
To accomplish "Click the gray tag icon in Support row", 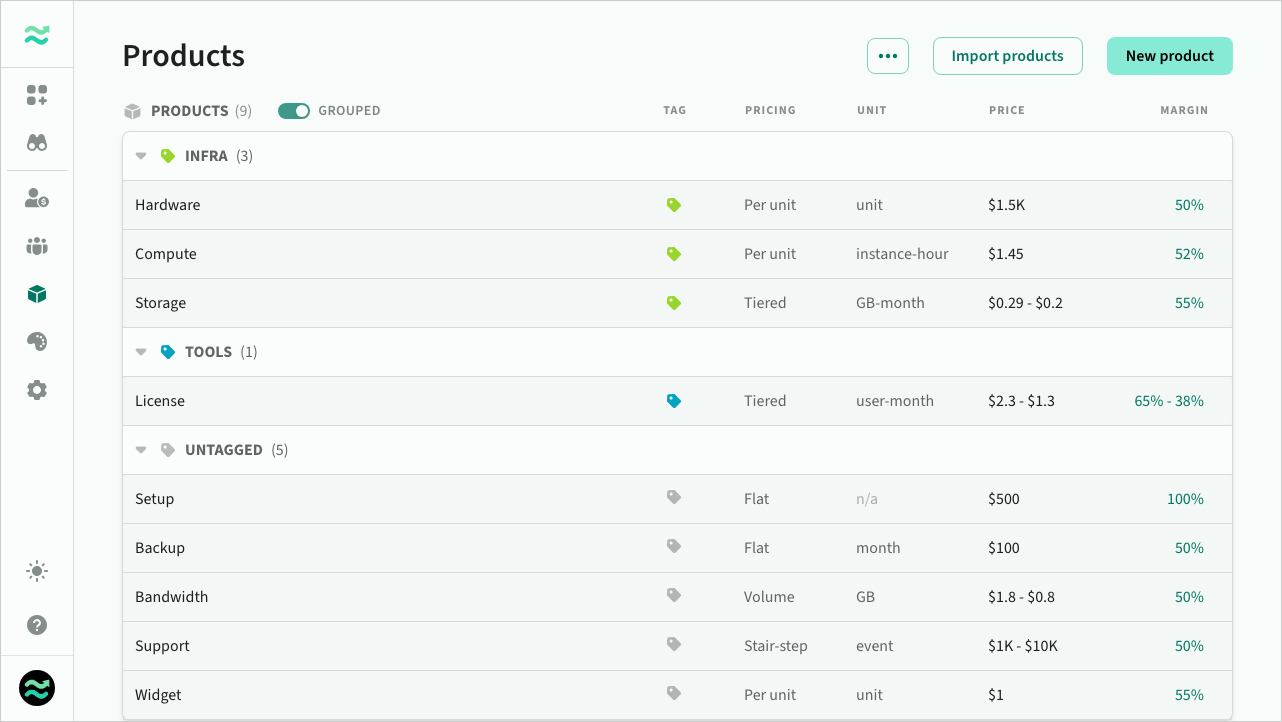I will 674,644.
